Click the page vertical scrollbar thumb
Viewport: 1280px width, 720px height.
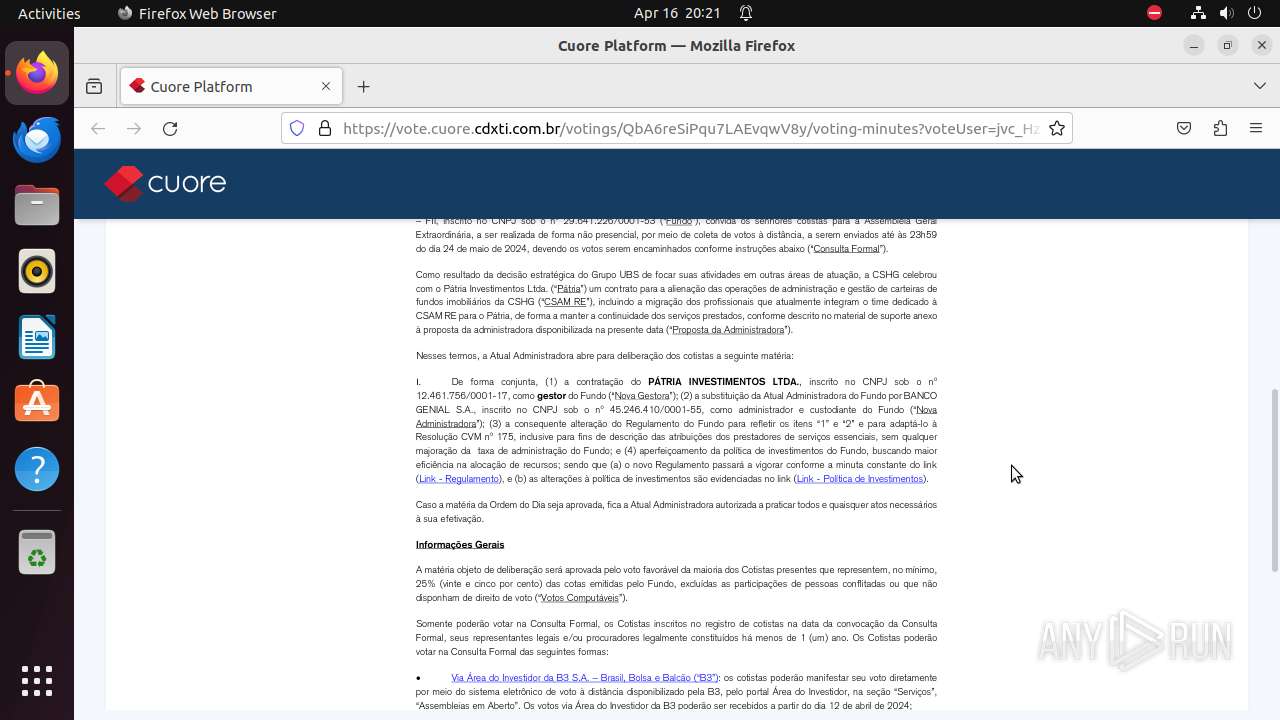pos(1274,480)
